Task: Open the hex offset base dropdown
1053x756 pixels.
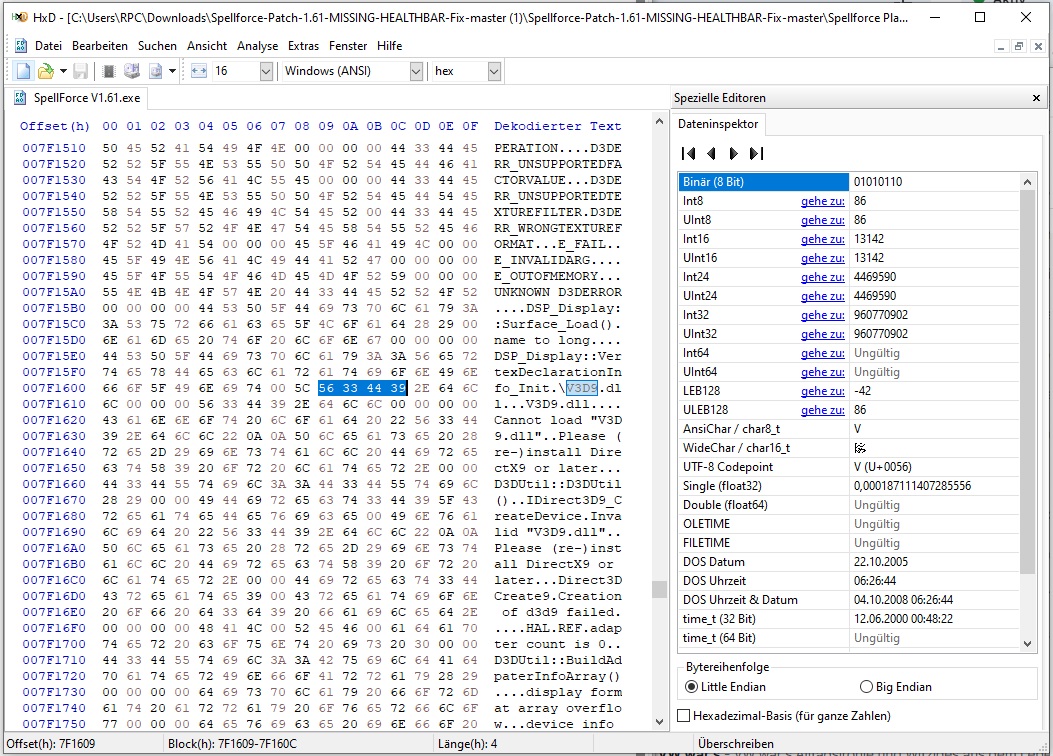Action: tap(494, 71)
